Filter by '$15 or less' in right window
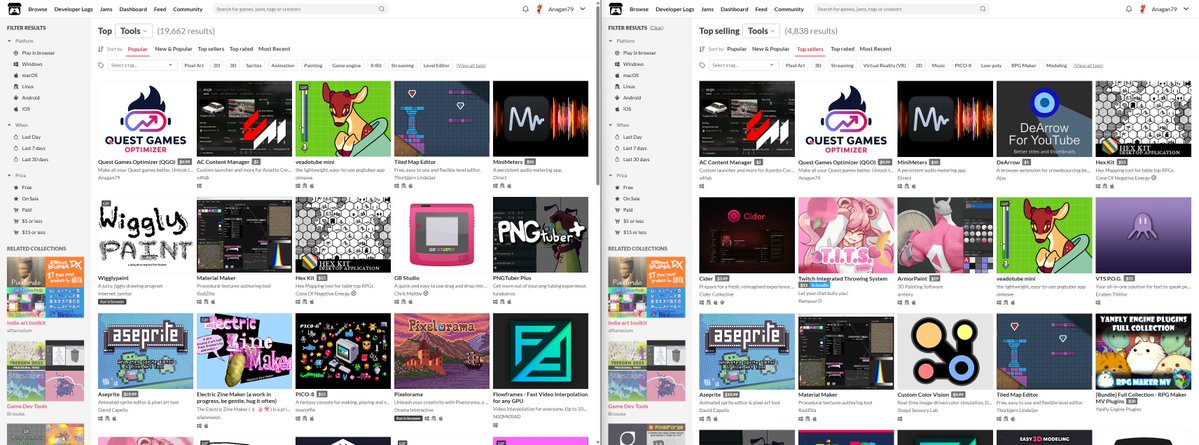 630,232
